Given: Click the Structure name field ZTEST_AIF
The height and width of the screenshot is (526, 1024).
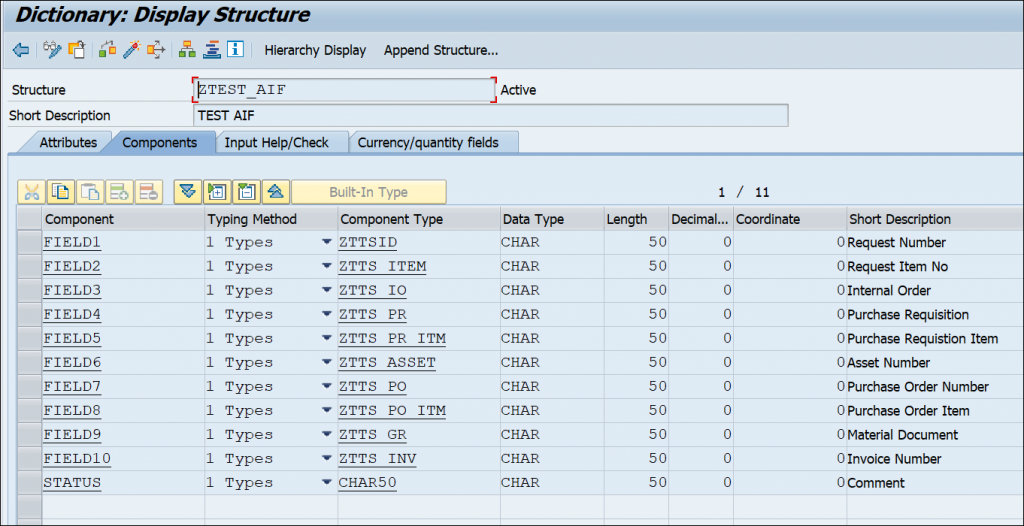Looking at the screenshot, I should coord(344,90).
